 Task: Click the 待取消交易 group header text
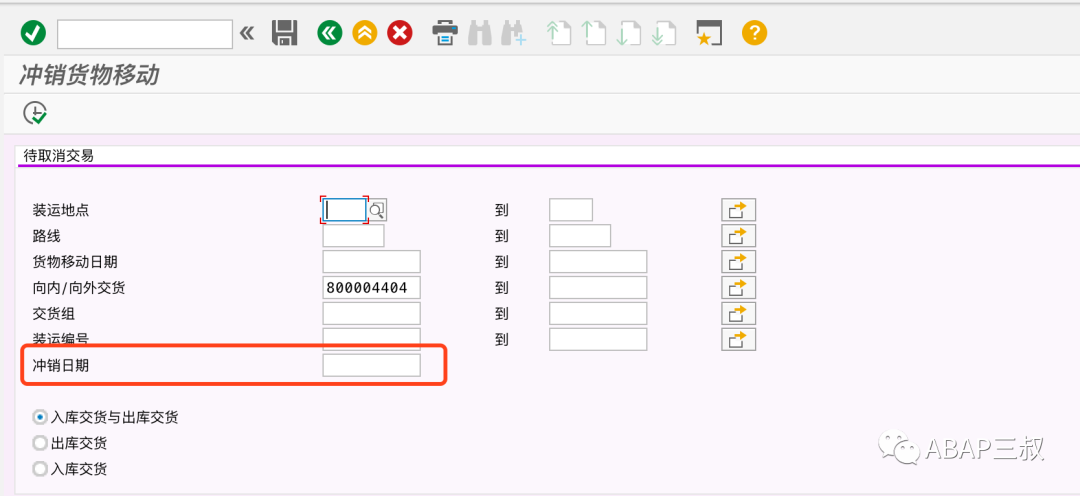(x=59, y=156)
